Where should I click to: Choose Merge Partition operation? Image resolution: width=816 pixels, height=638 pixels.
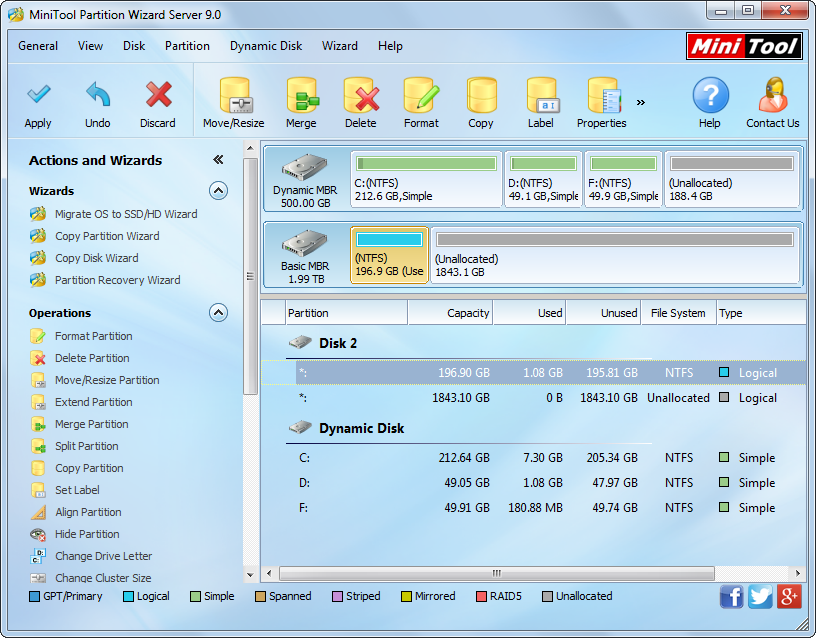coord(92,424)
